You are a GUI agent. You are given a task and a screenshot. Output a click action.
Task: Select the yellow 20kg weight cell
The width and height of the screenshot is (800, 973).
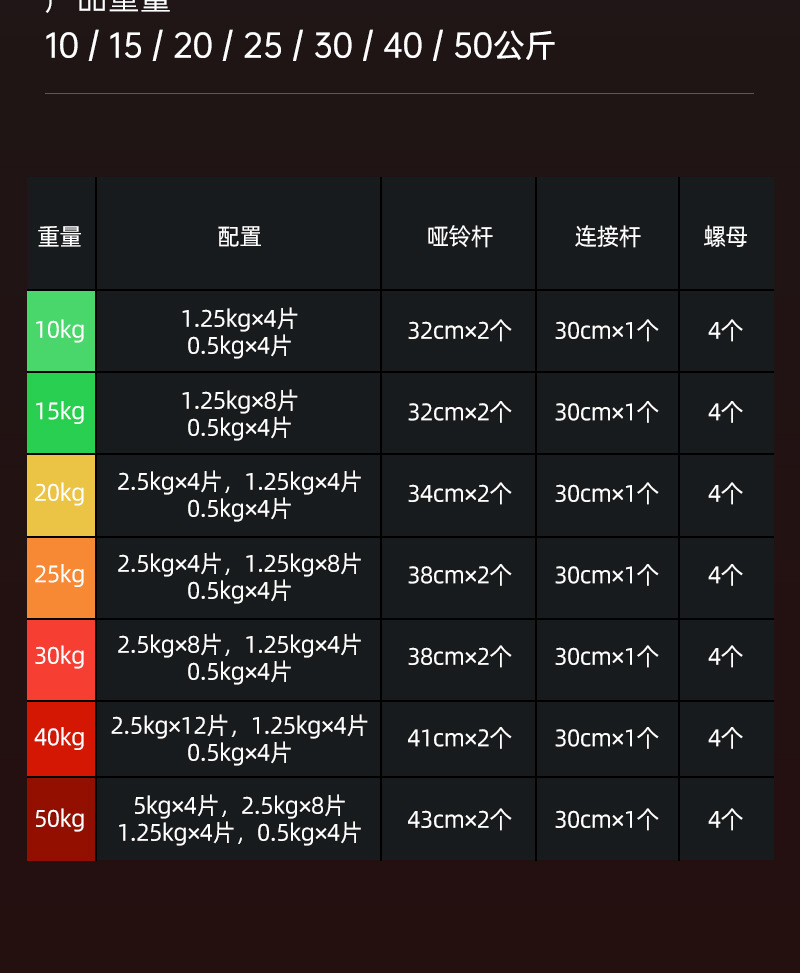pos(61,495)
